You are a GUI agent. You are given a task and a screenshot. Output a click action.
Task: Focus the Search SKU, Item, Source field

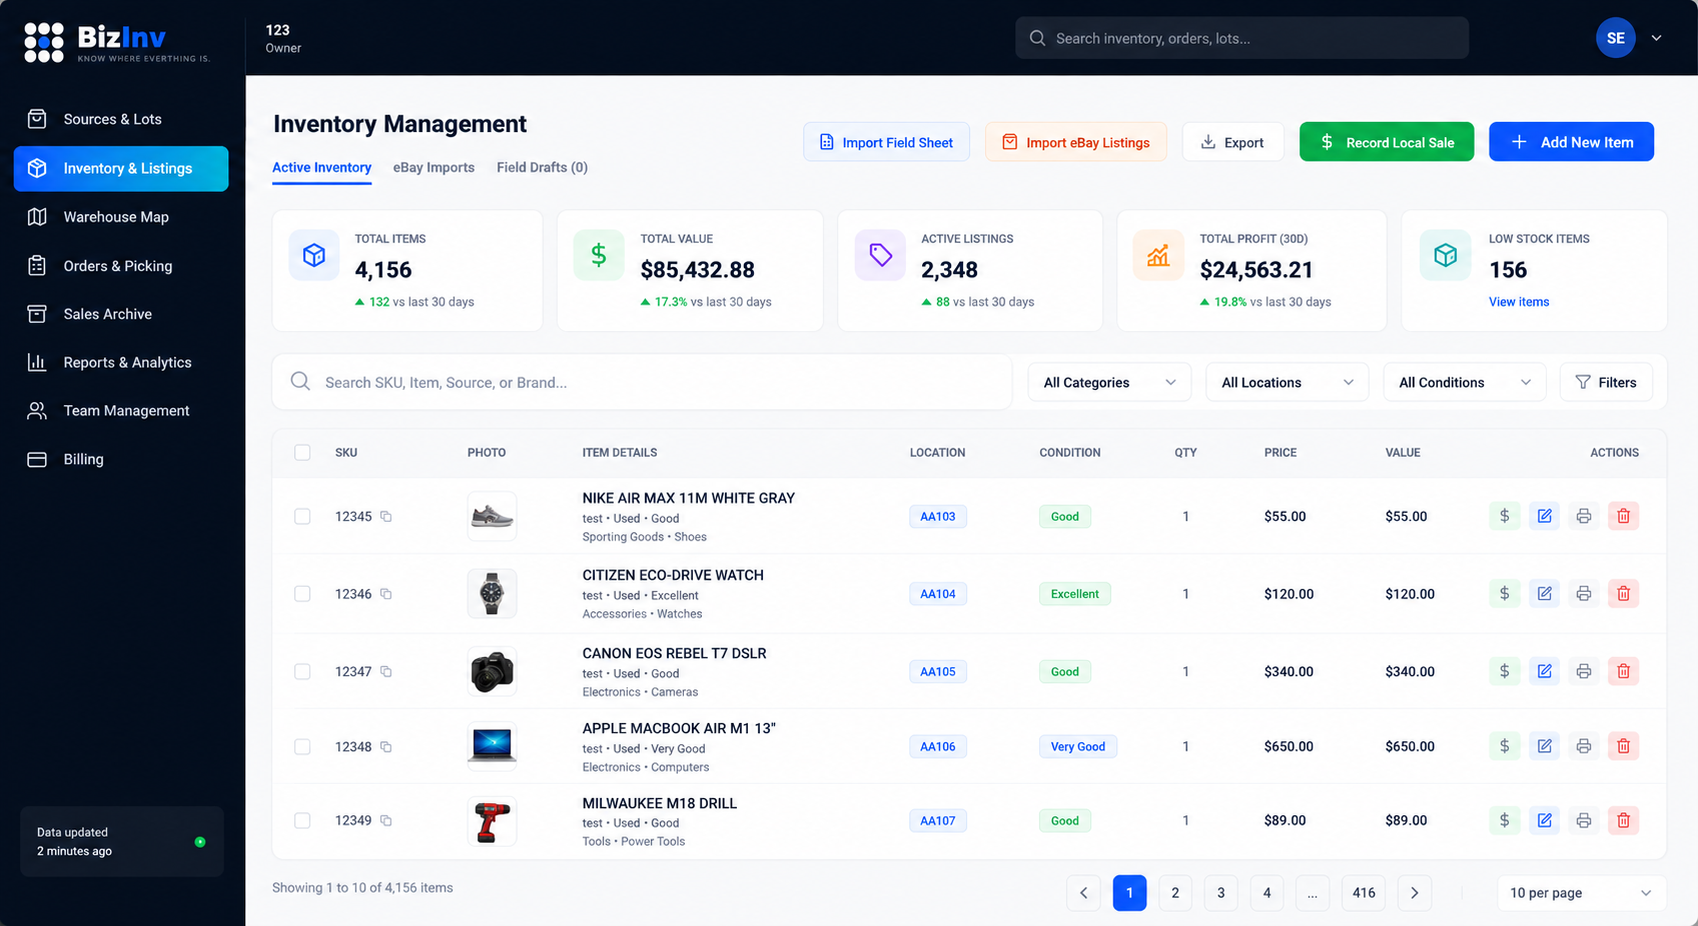[642, 382]
